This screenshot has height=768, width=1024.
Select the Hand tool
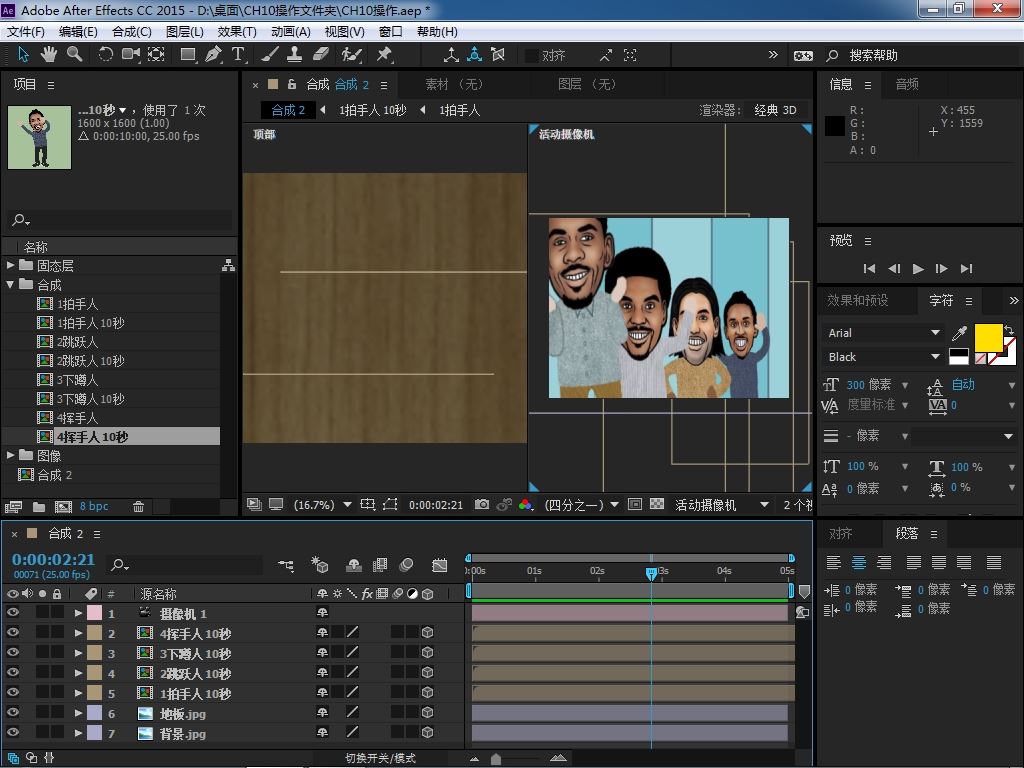point(49,54)
